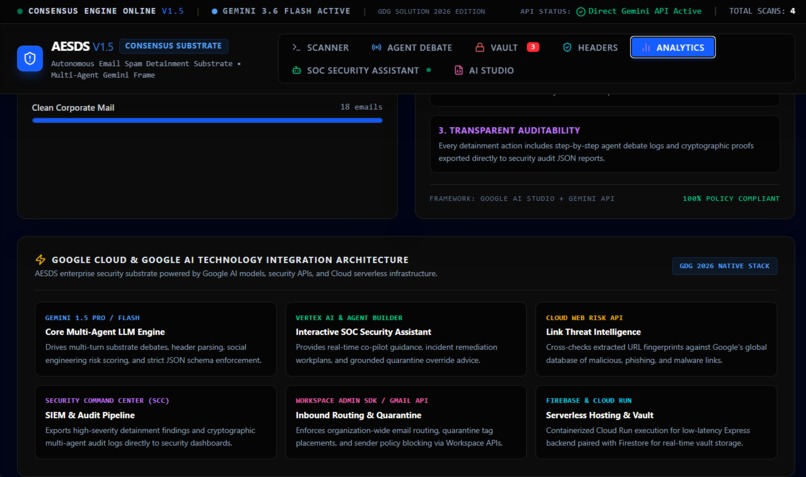
Task: Click the Clean Corporate Mail progress bar
Action: click(207, 120)
